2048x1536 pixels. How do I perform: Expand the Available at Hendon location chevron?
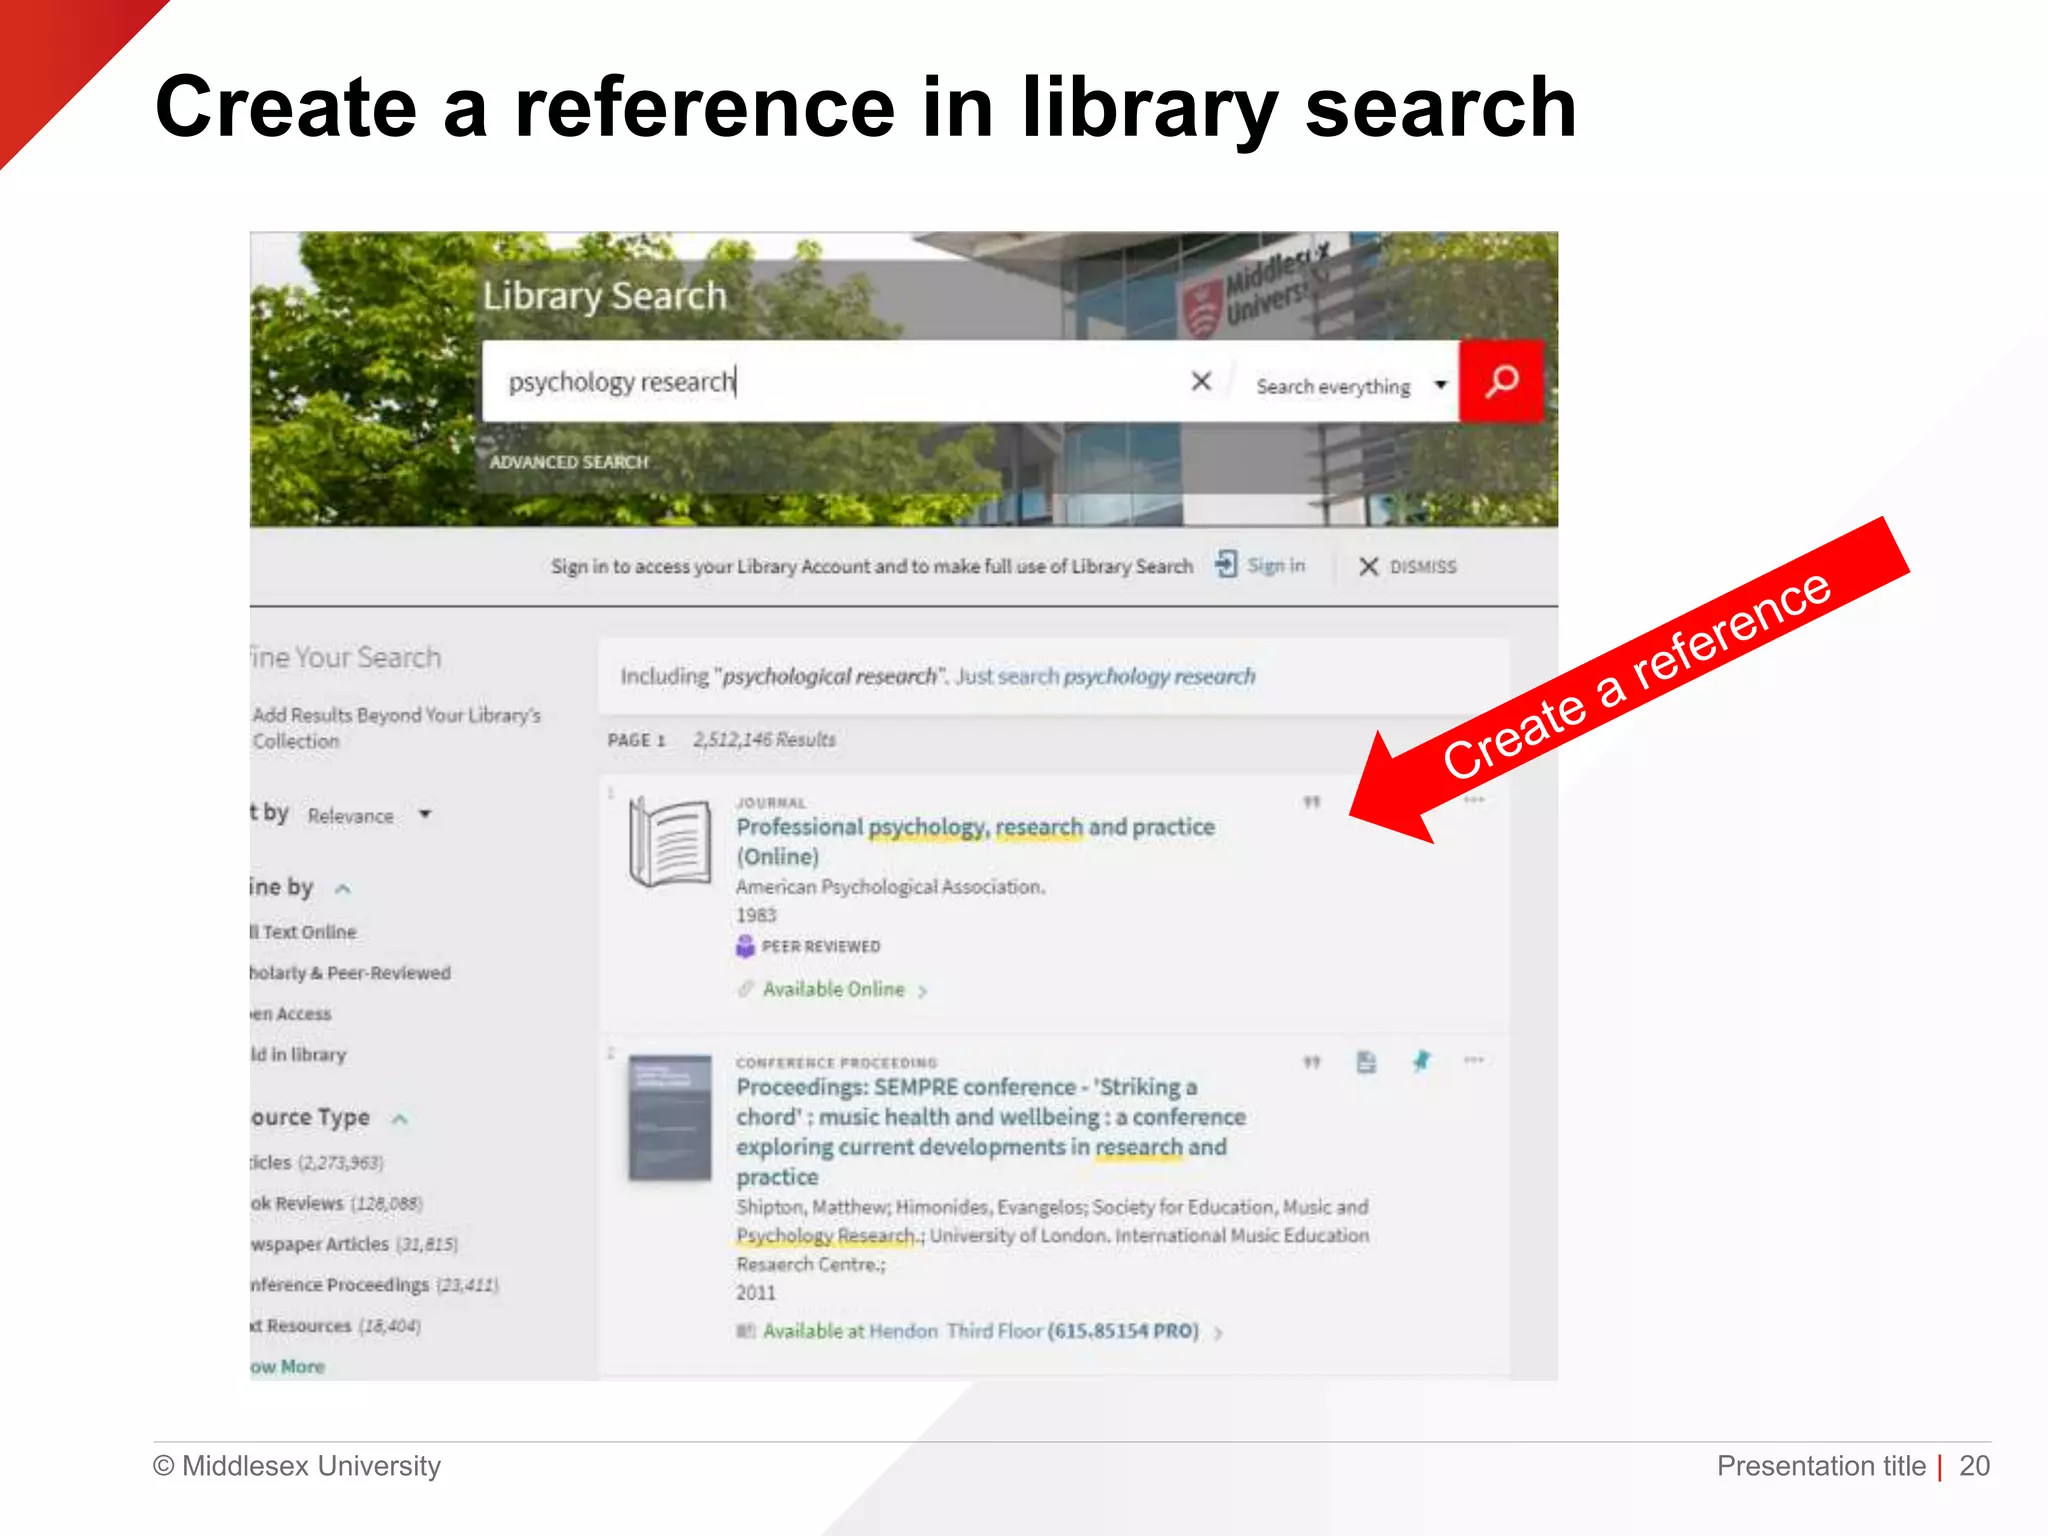(1218, 1333)
